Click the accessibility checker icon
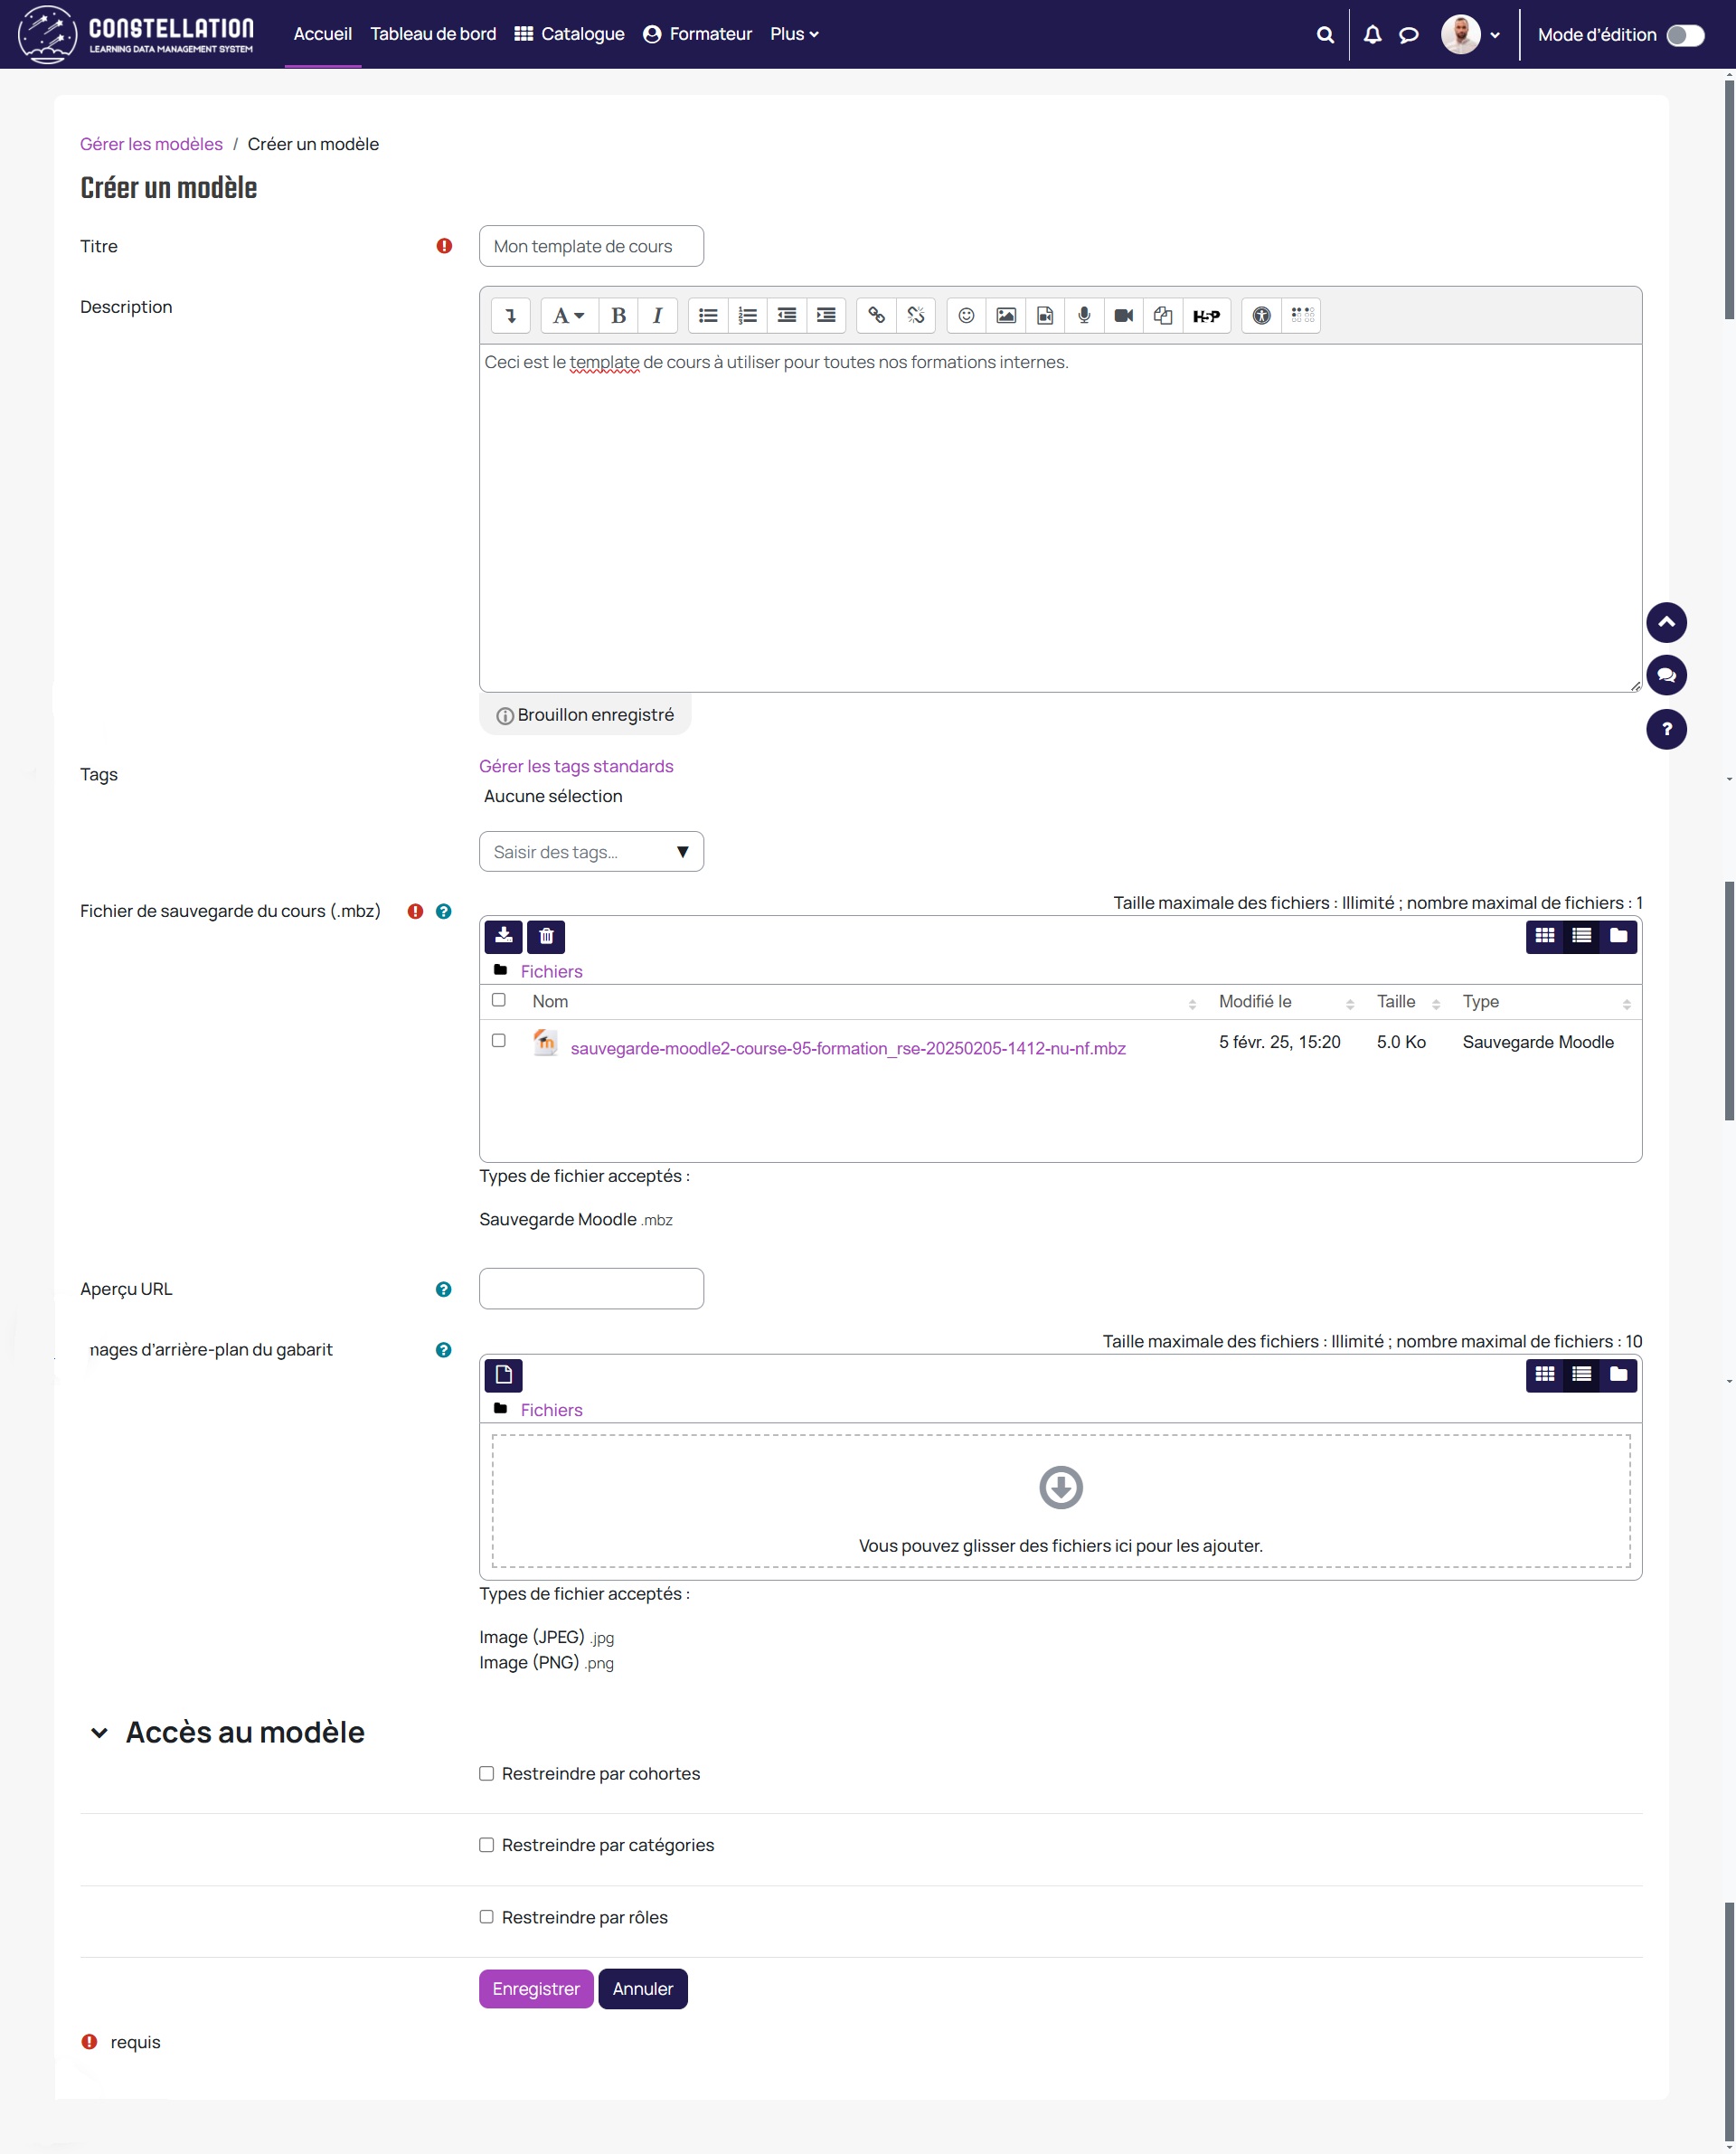This screenshot has width=1736, height=2154. [1261, 316]
